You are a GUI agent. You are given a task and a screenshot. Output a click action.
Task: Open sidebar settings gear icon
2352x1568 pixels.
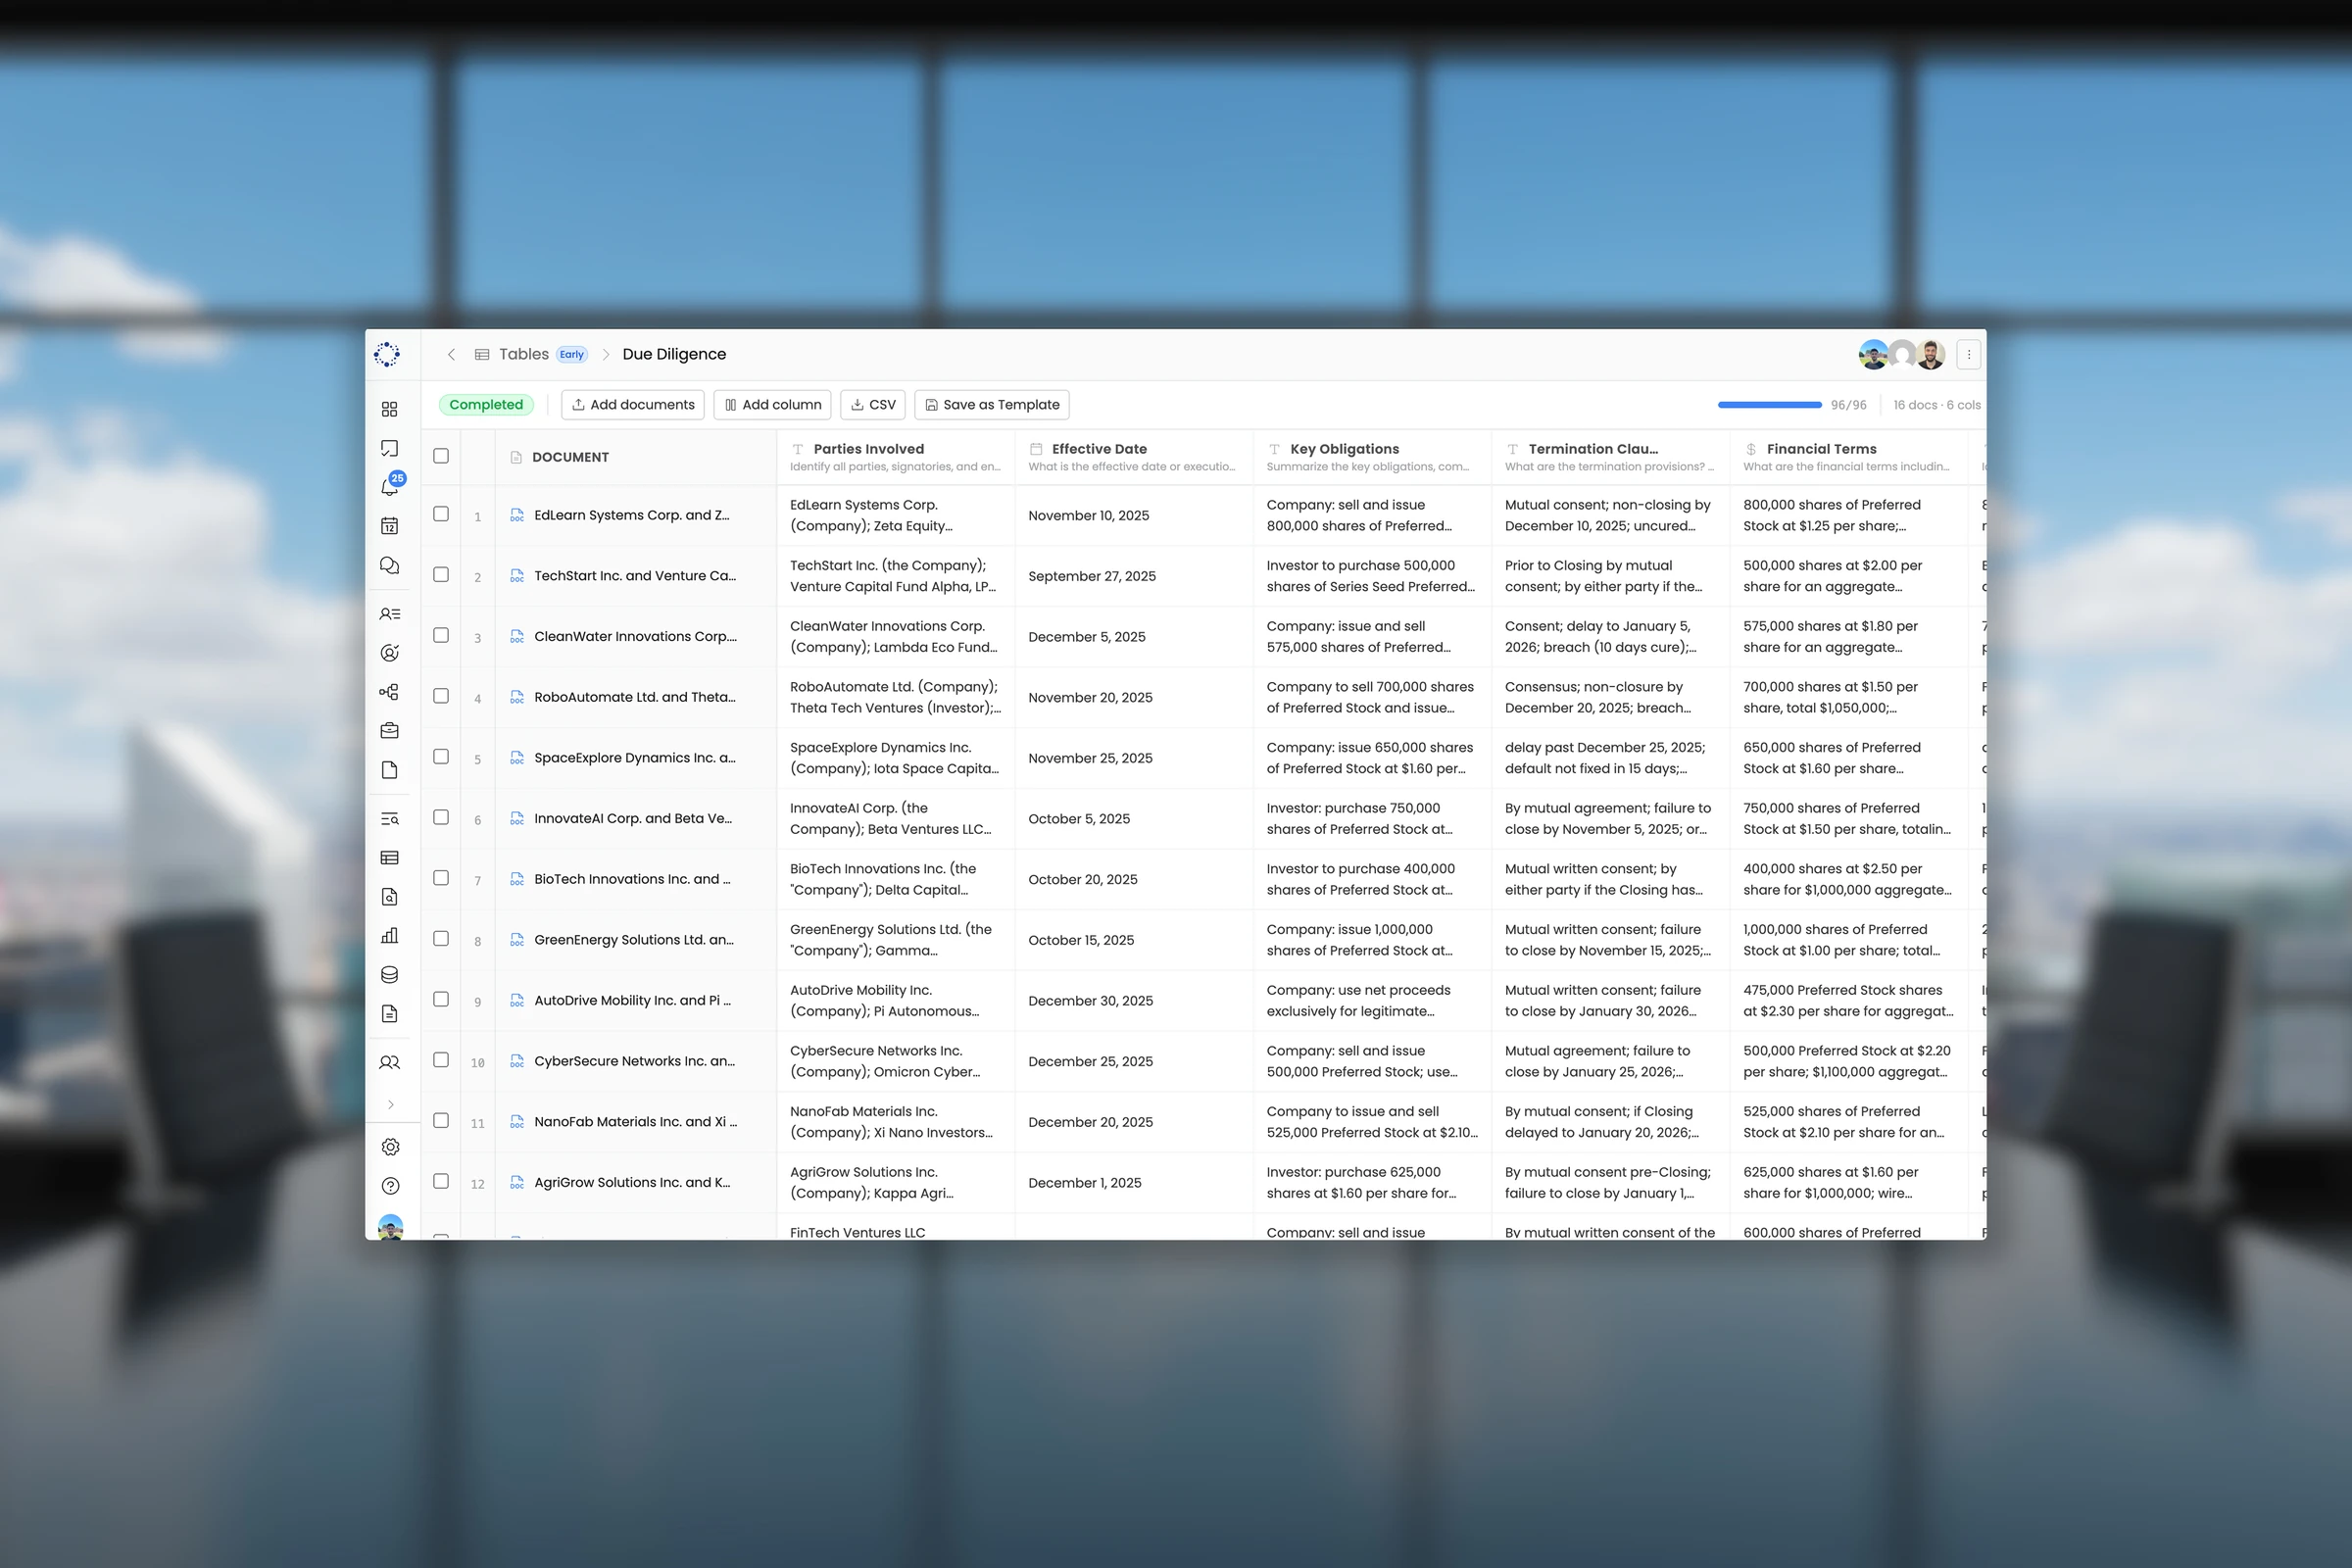pos(390,1147)
